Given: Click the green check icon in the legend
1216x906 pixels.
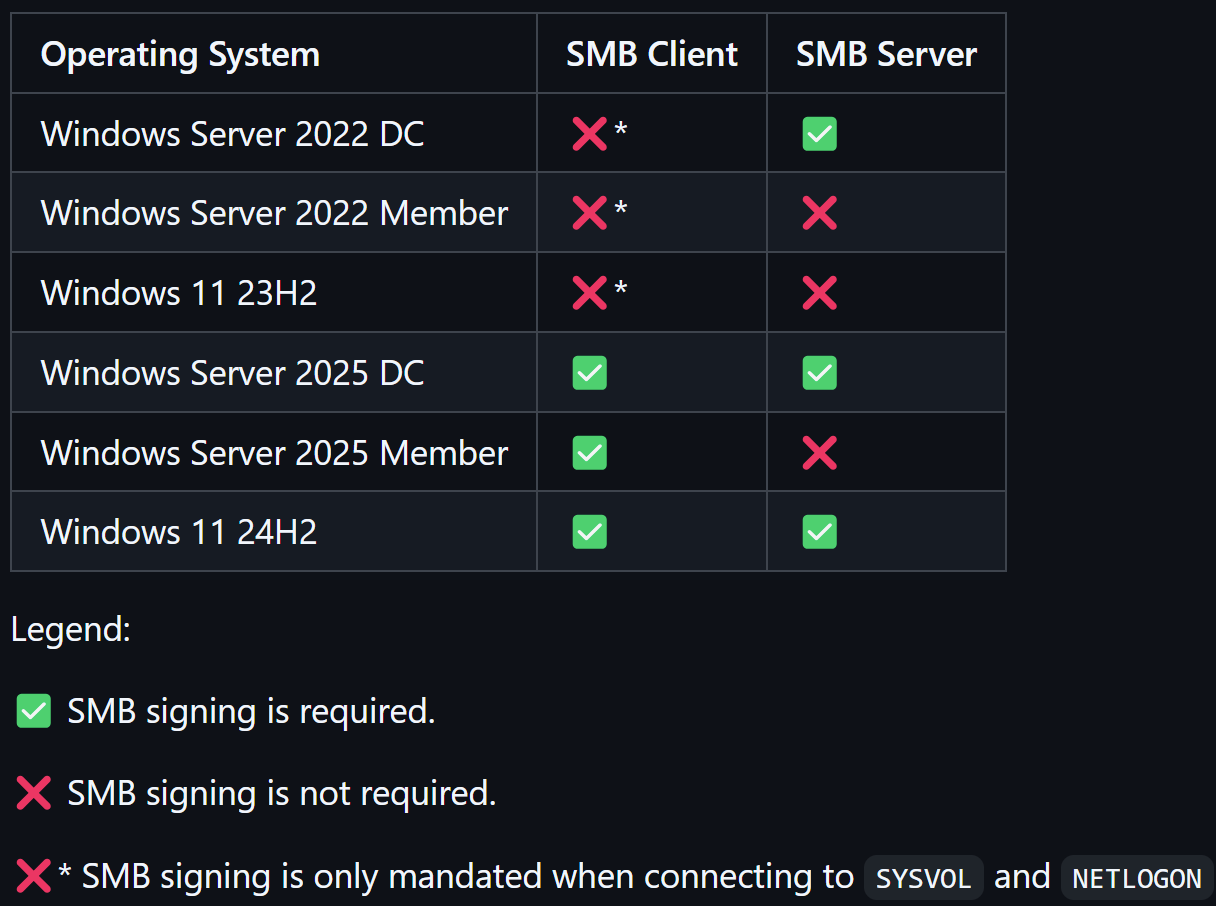Looking at the screenshot, I should coord(34,711).
